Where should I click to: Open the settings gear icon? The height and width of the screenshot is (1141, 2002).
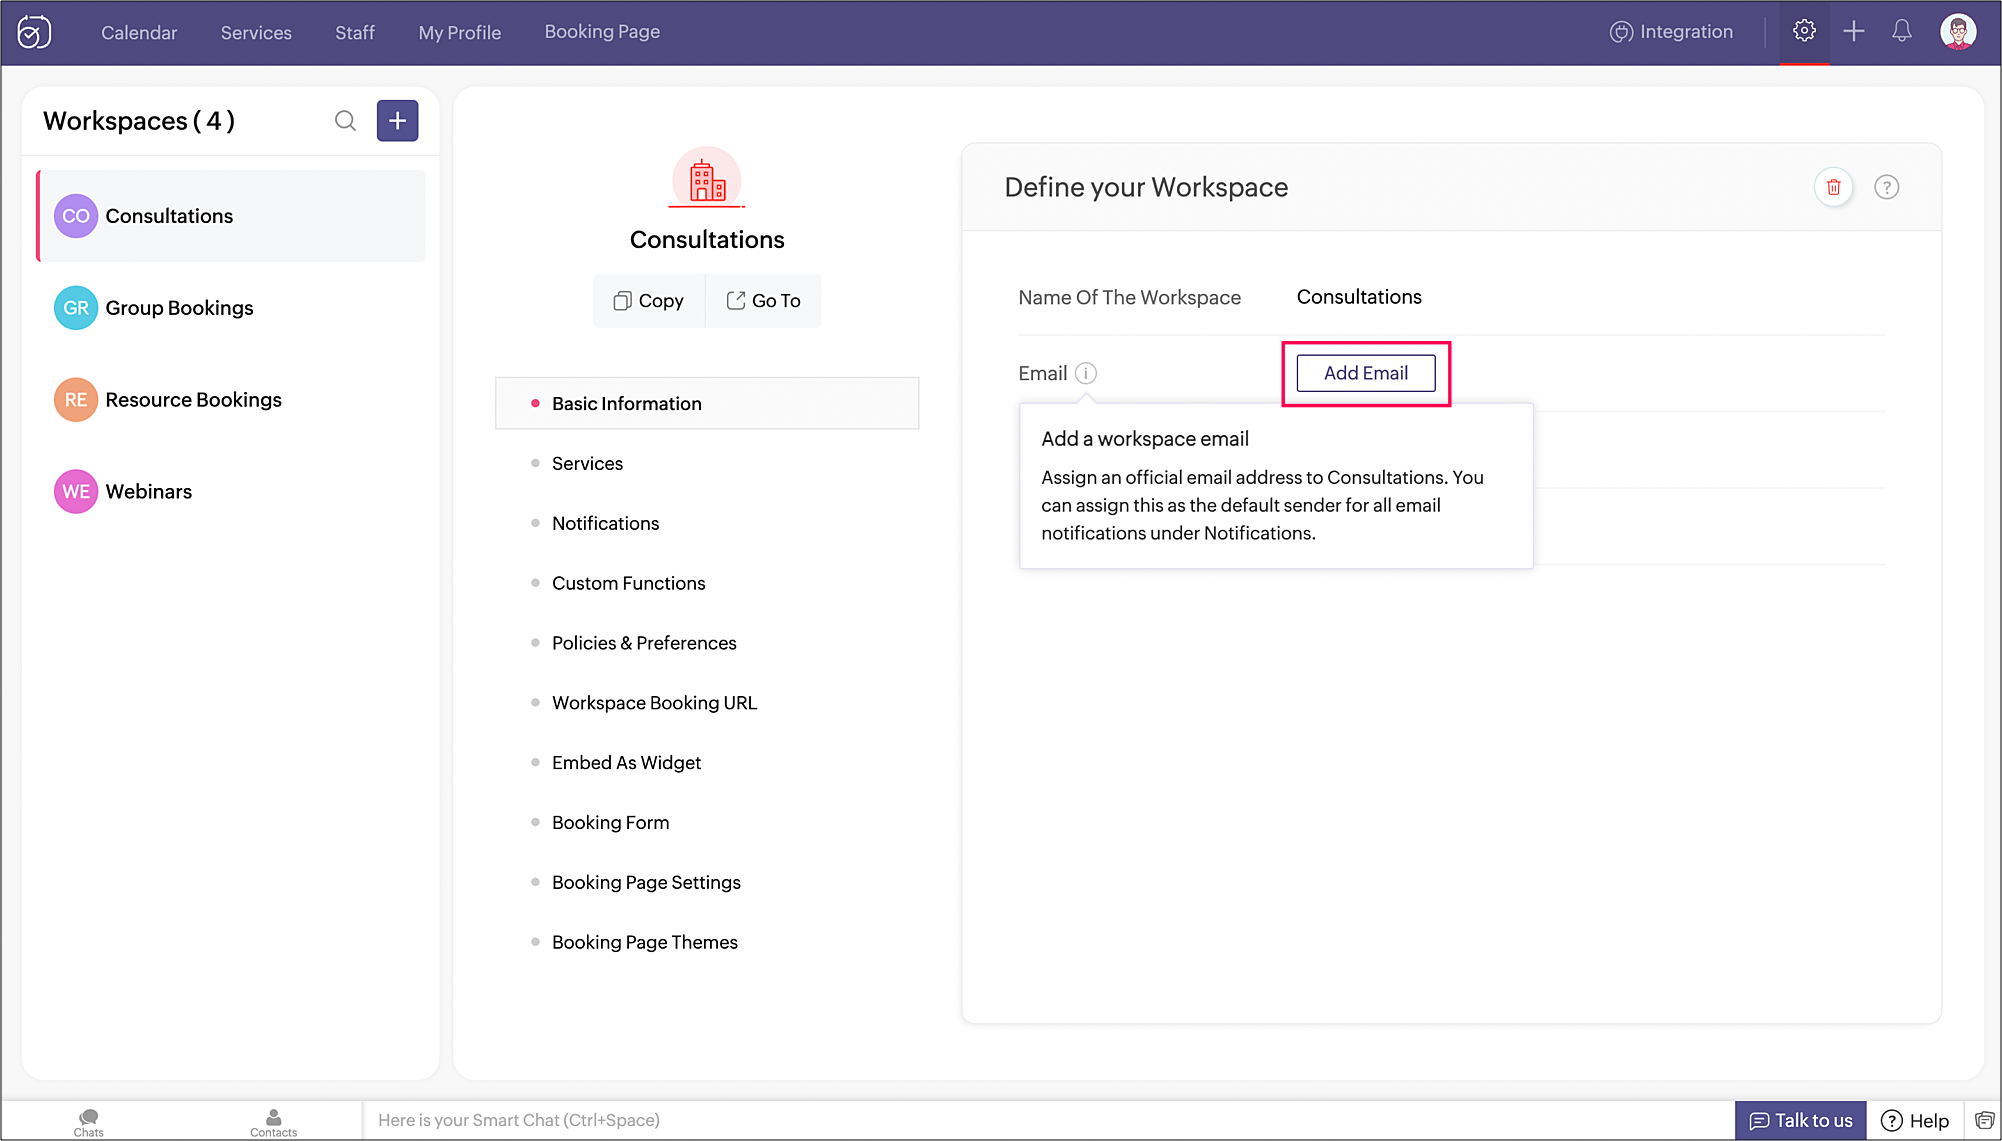[x=1804, y=31]
